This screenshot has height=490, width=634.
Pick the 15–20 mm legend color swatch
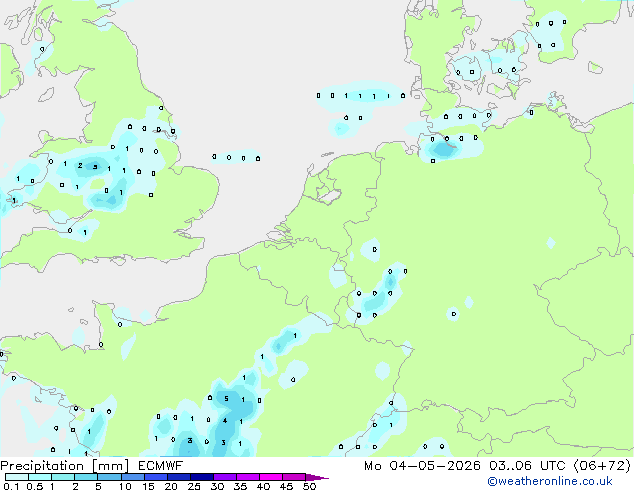tap(155, 477)
